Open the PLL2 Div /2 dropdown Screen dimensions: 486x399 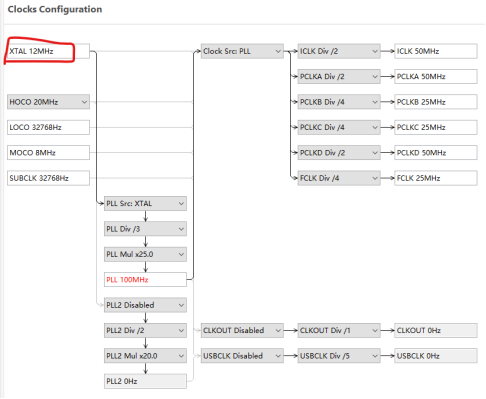point(145,330)
